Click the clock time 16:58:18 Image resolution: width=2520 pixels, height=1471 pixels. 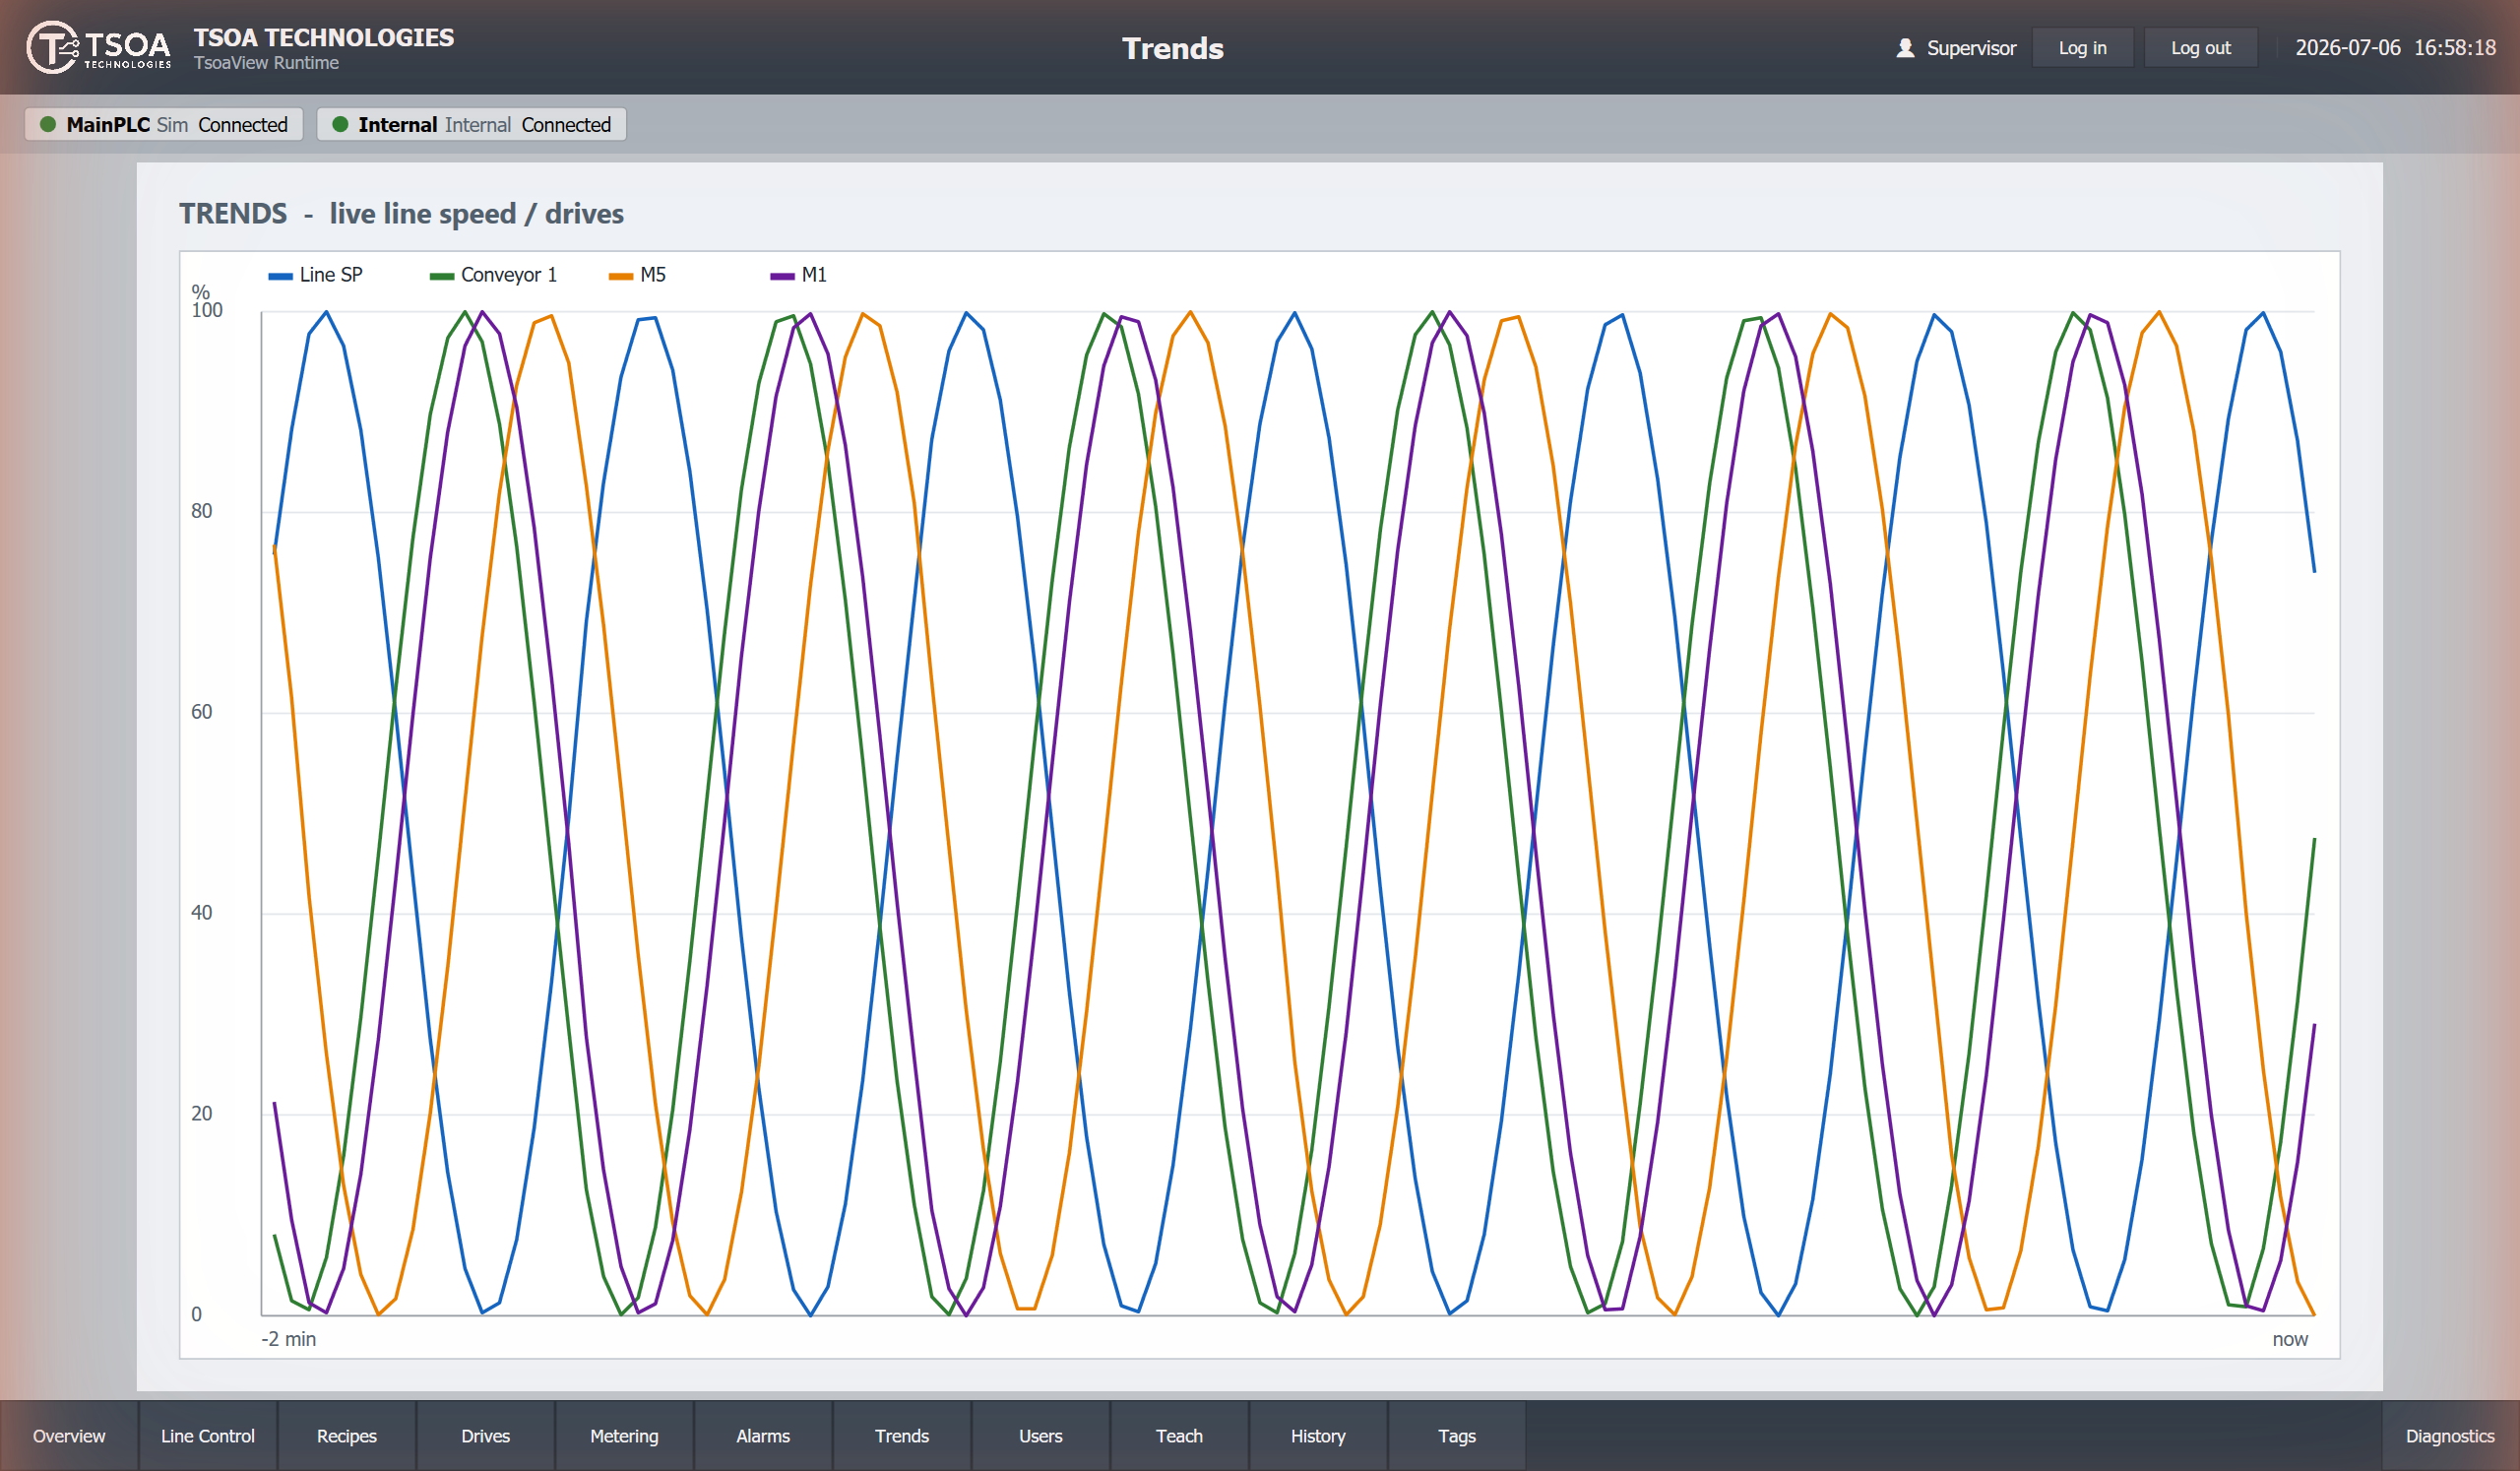point(2455,48)
